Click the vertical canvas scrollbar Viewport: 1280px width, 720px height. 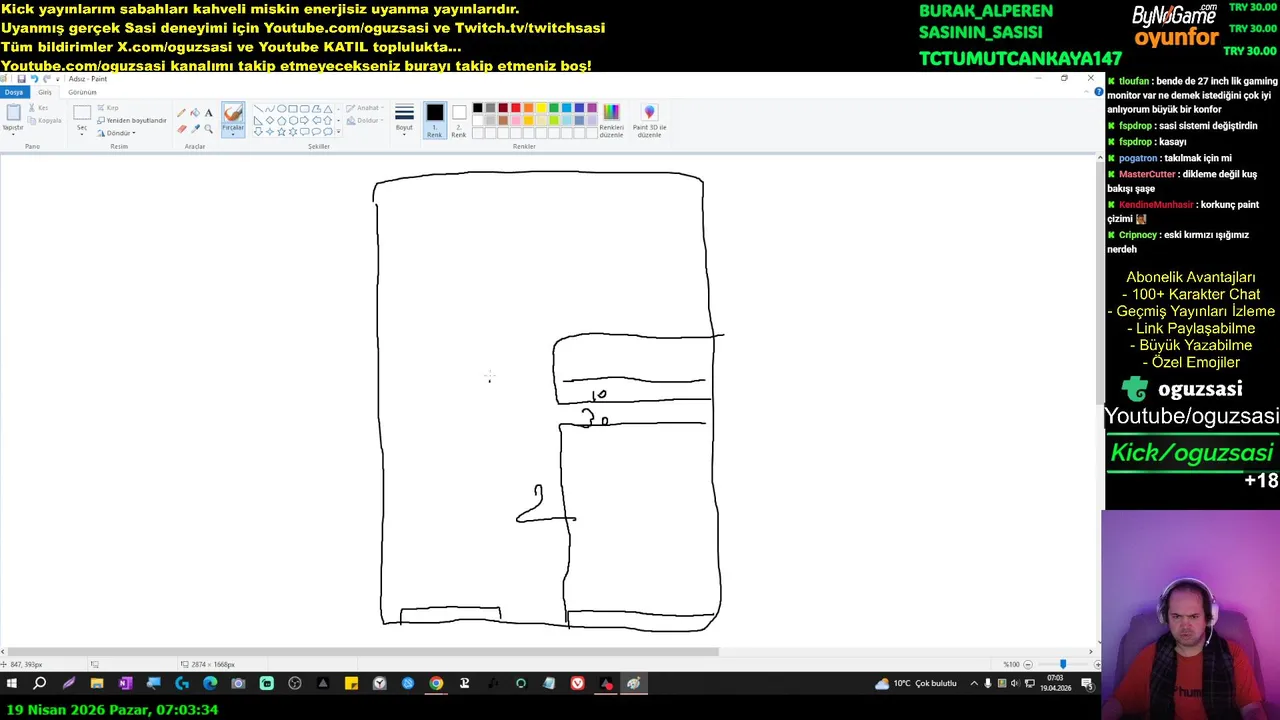pos(1100,285)
